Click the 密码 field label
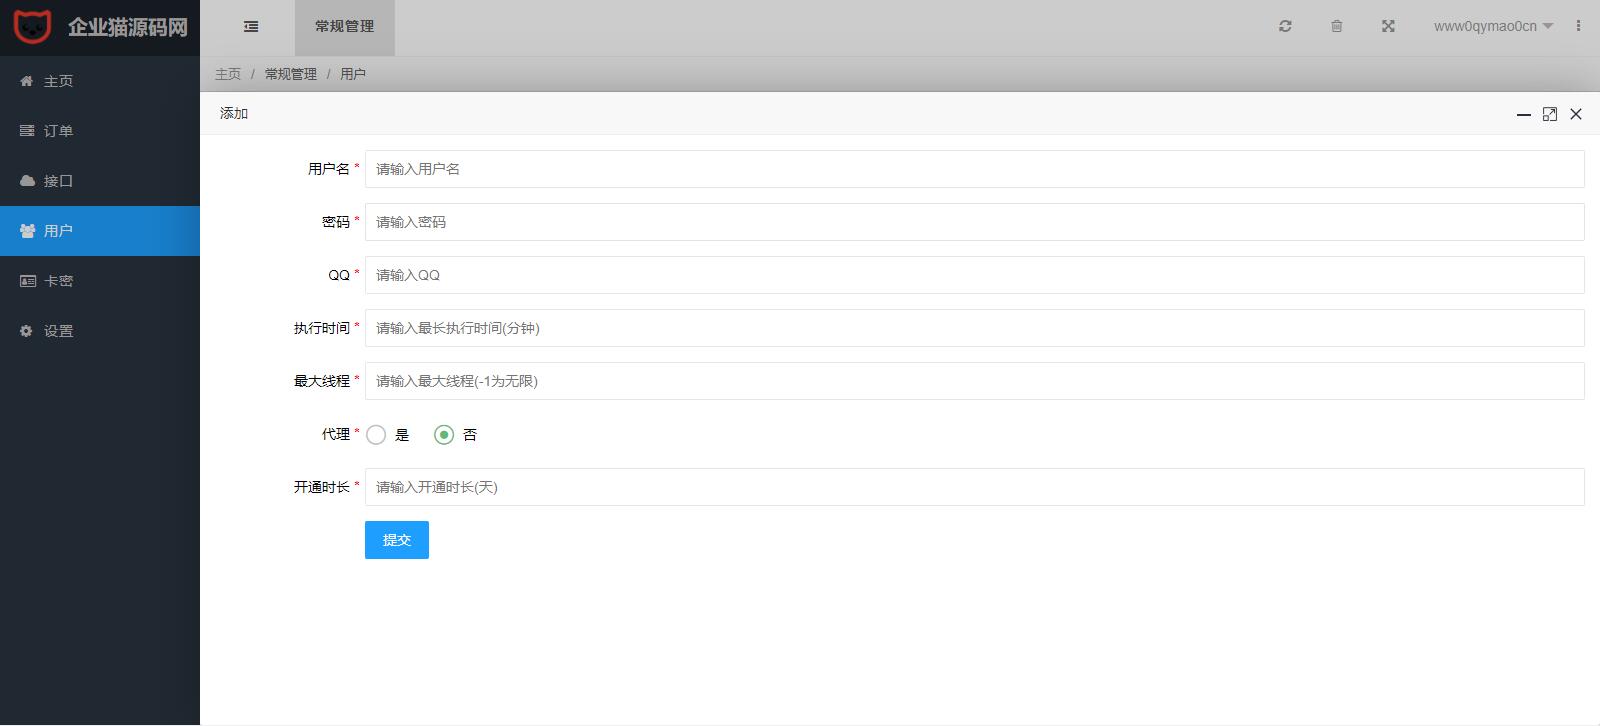1600x726 pixels. pyautogui.click(x=336, y=222)
